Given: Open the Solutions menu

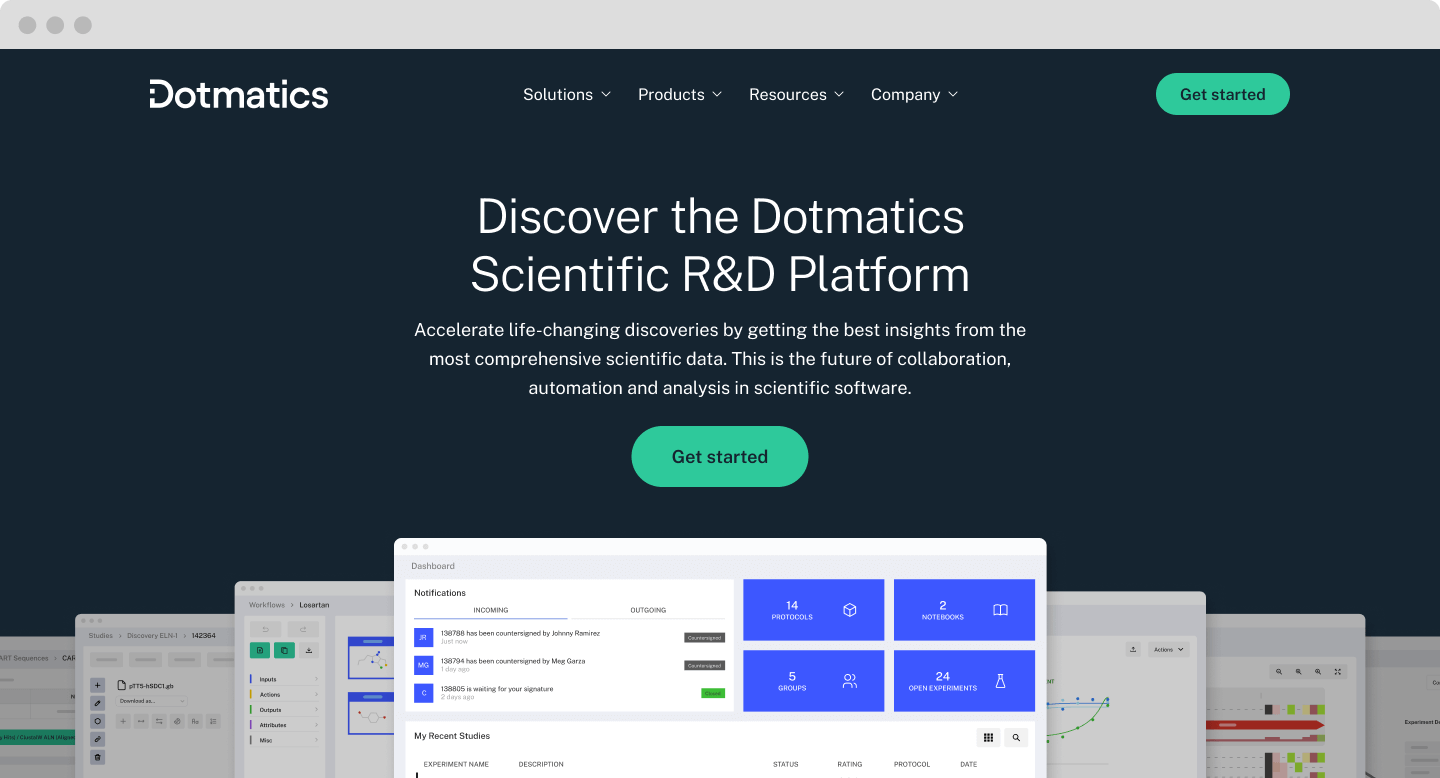Looking at the screenshot, I should click(x=567, y=94).
